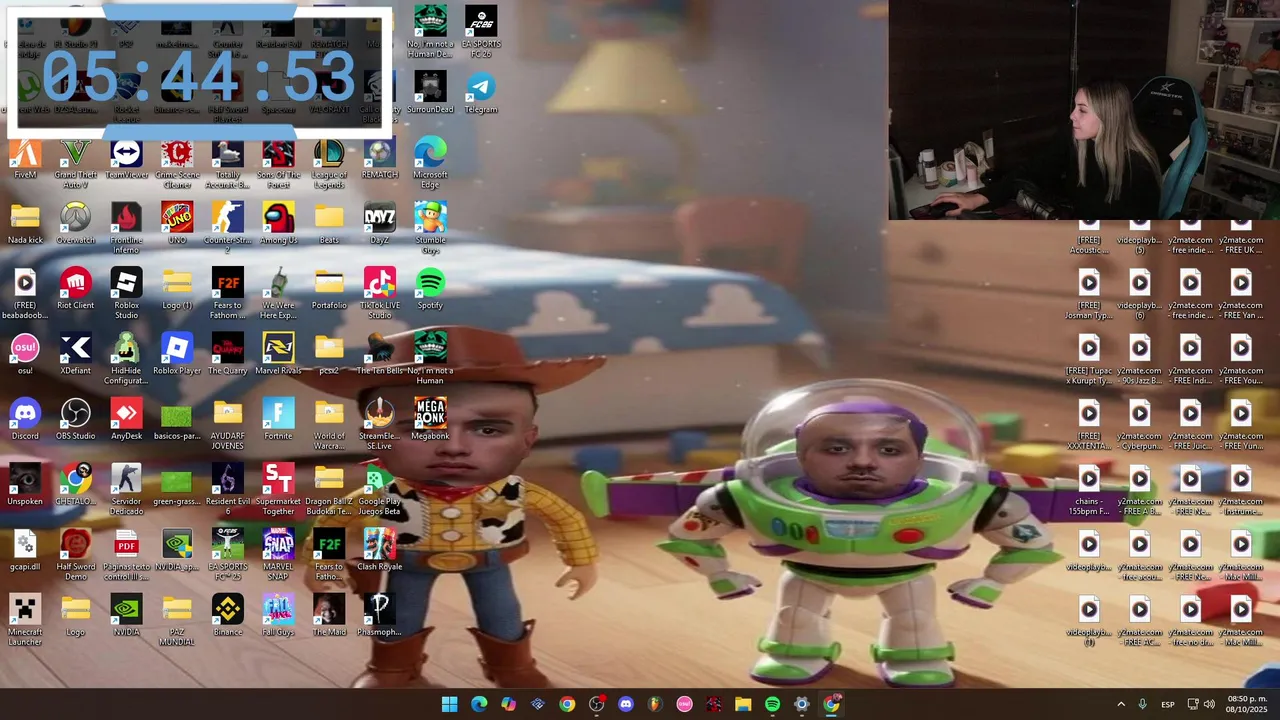Open the Riot Client icon

click(x=76, y=290)
